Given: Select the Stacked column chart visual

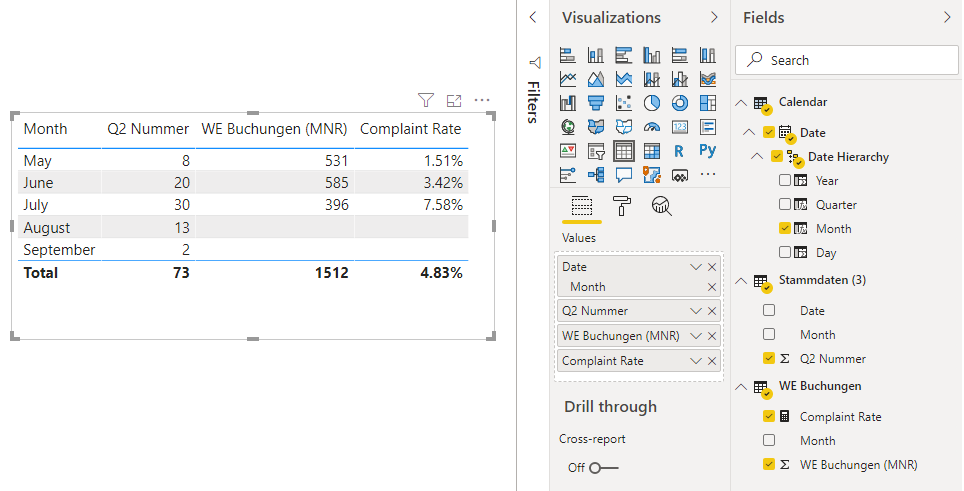Looking at the screenshot, I should (x=595, y=55).
